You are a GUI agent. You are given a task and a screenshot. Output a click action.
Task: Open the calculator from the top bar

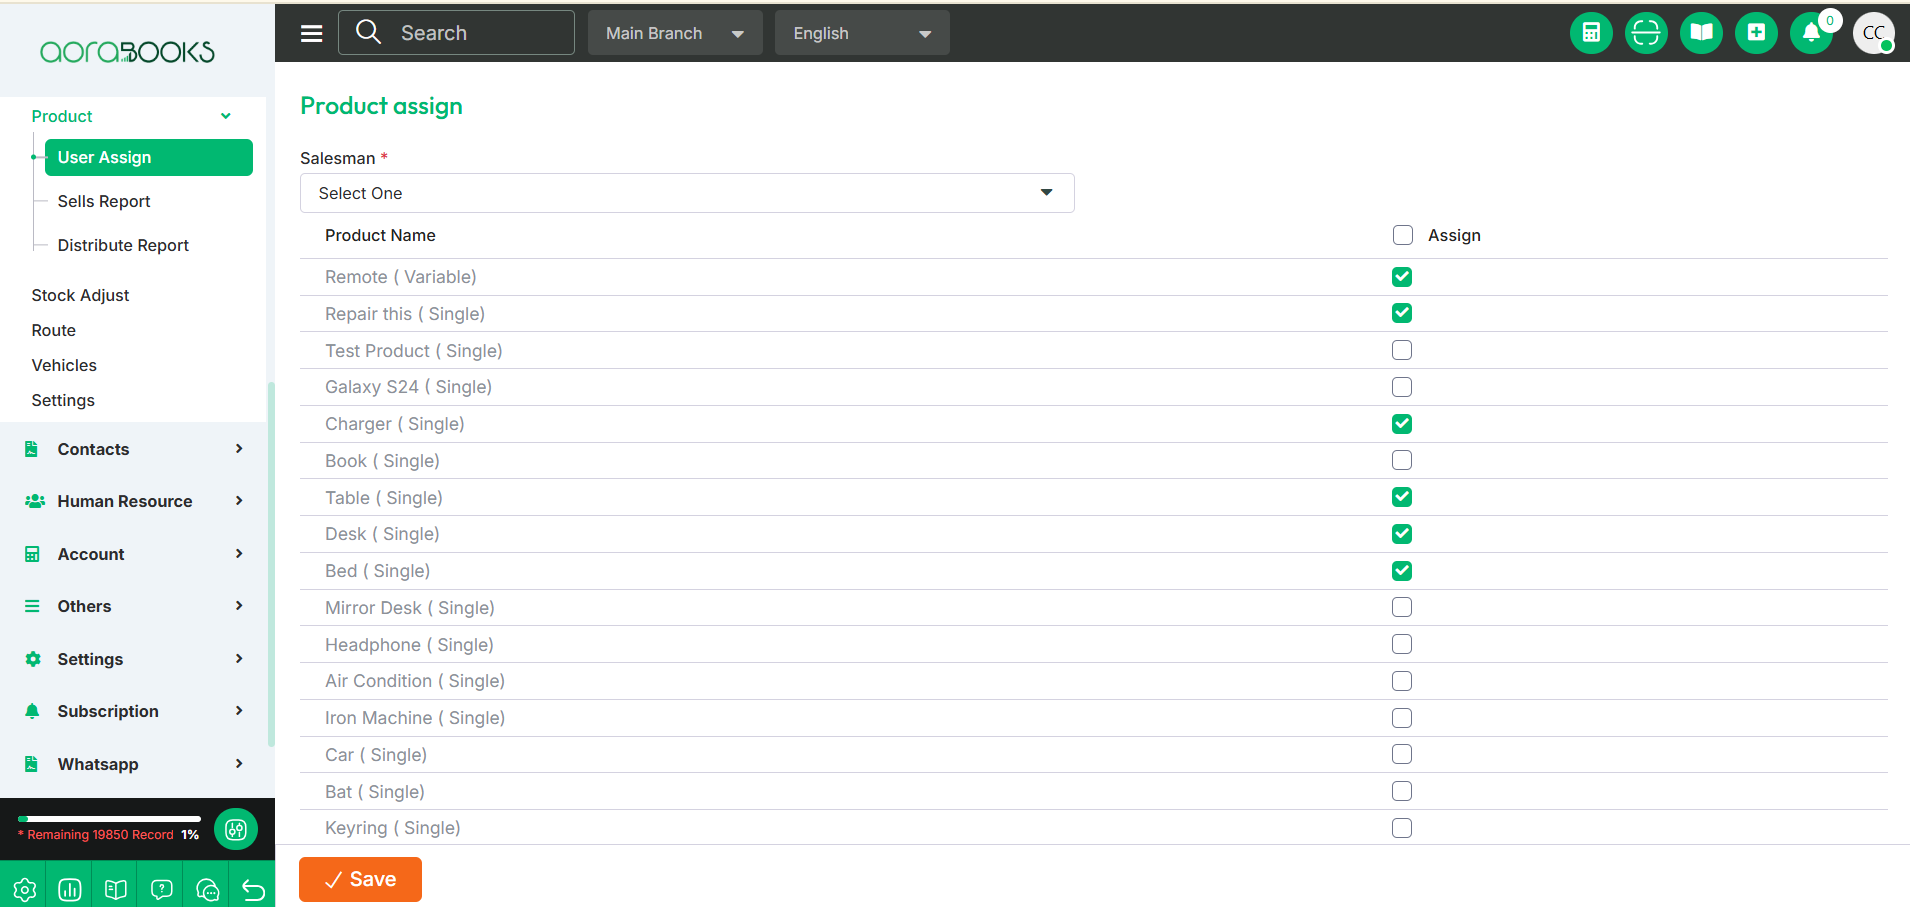[1591, 33]
